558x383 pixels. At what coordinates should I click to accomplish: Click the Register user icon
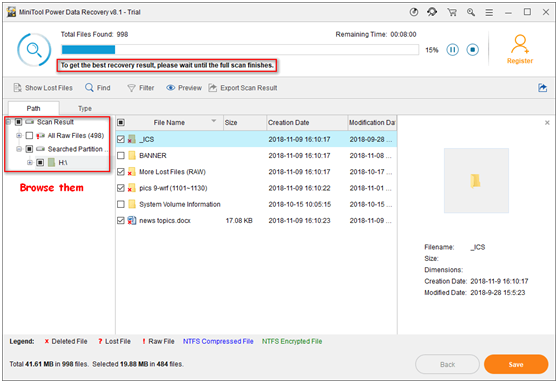pos(520,44)
